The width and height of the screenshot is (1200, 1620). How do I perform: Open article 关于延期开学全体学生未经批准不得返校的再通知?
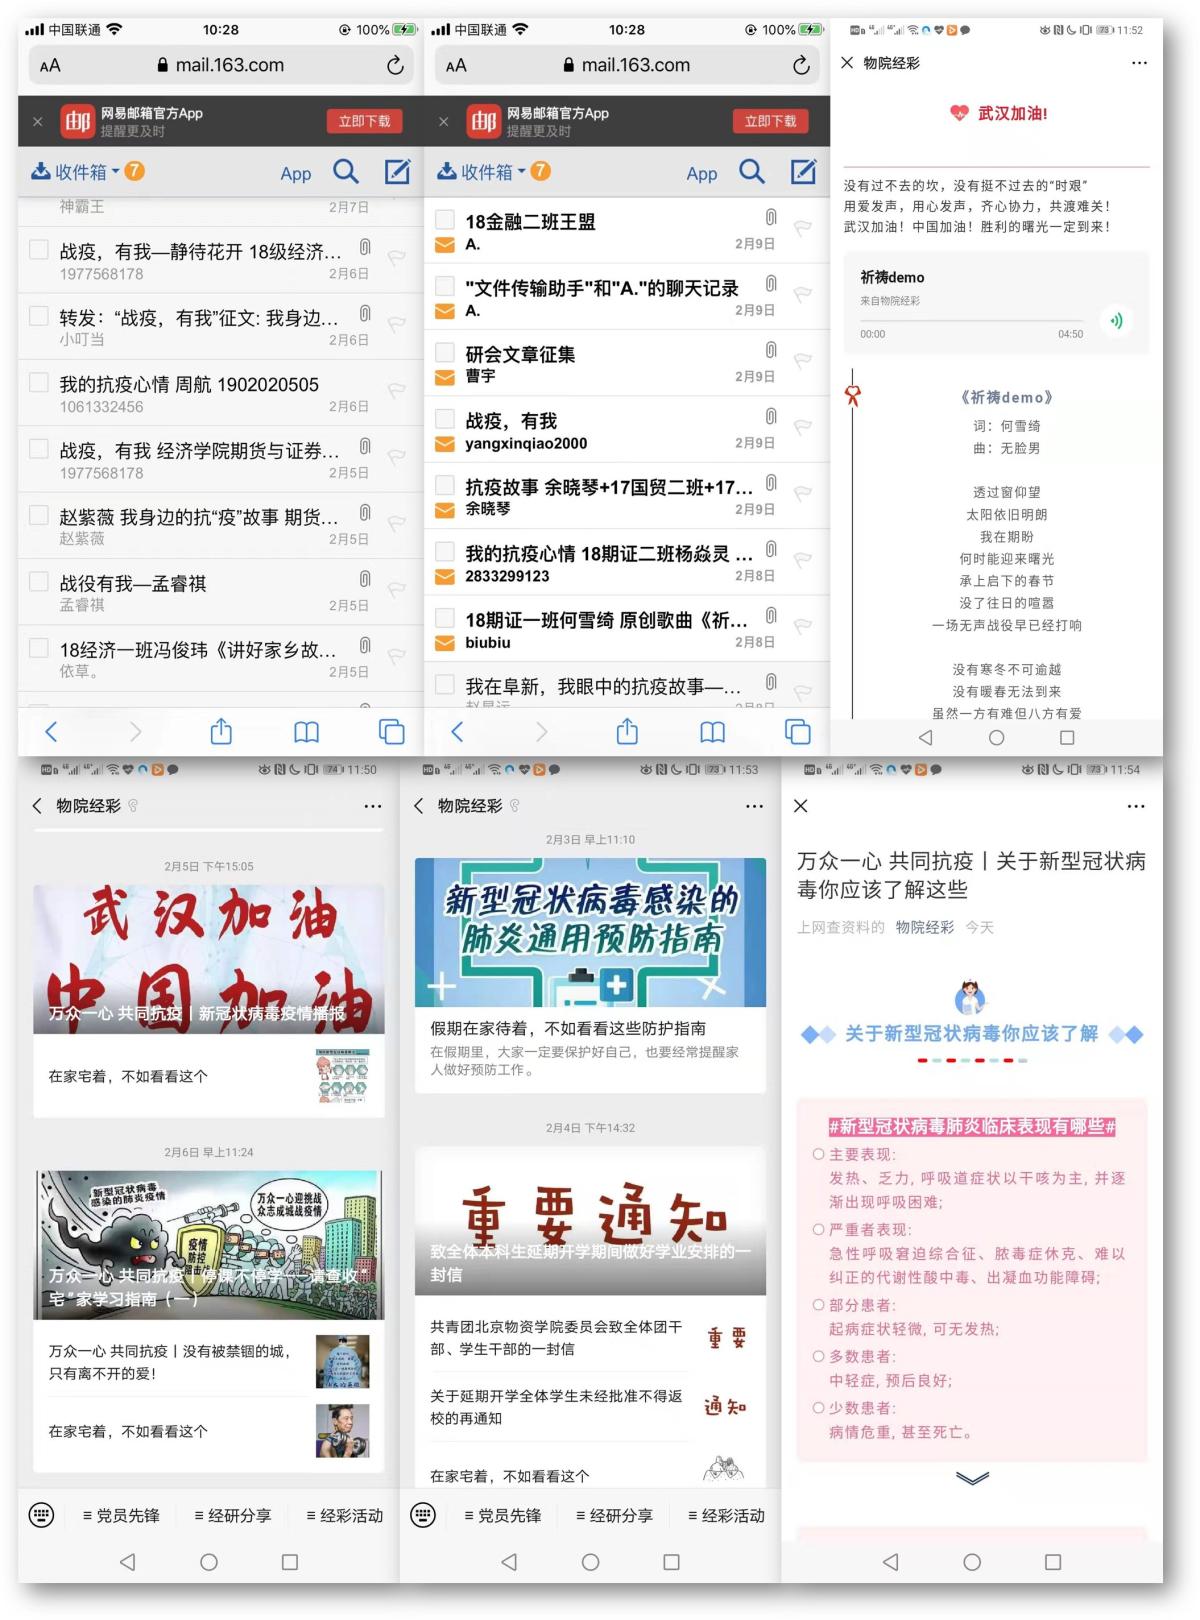click(x=557, y=1407)
